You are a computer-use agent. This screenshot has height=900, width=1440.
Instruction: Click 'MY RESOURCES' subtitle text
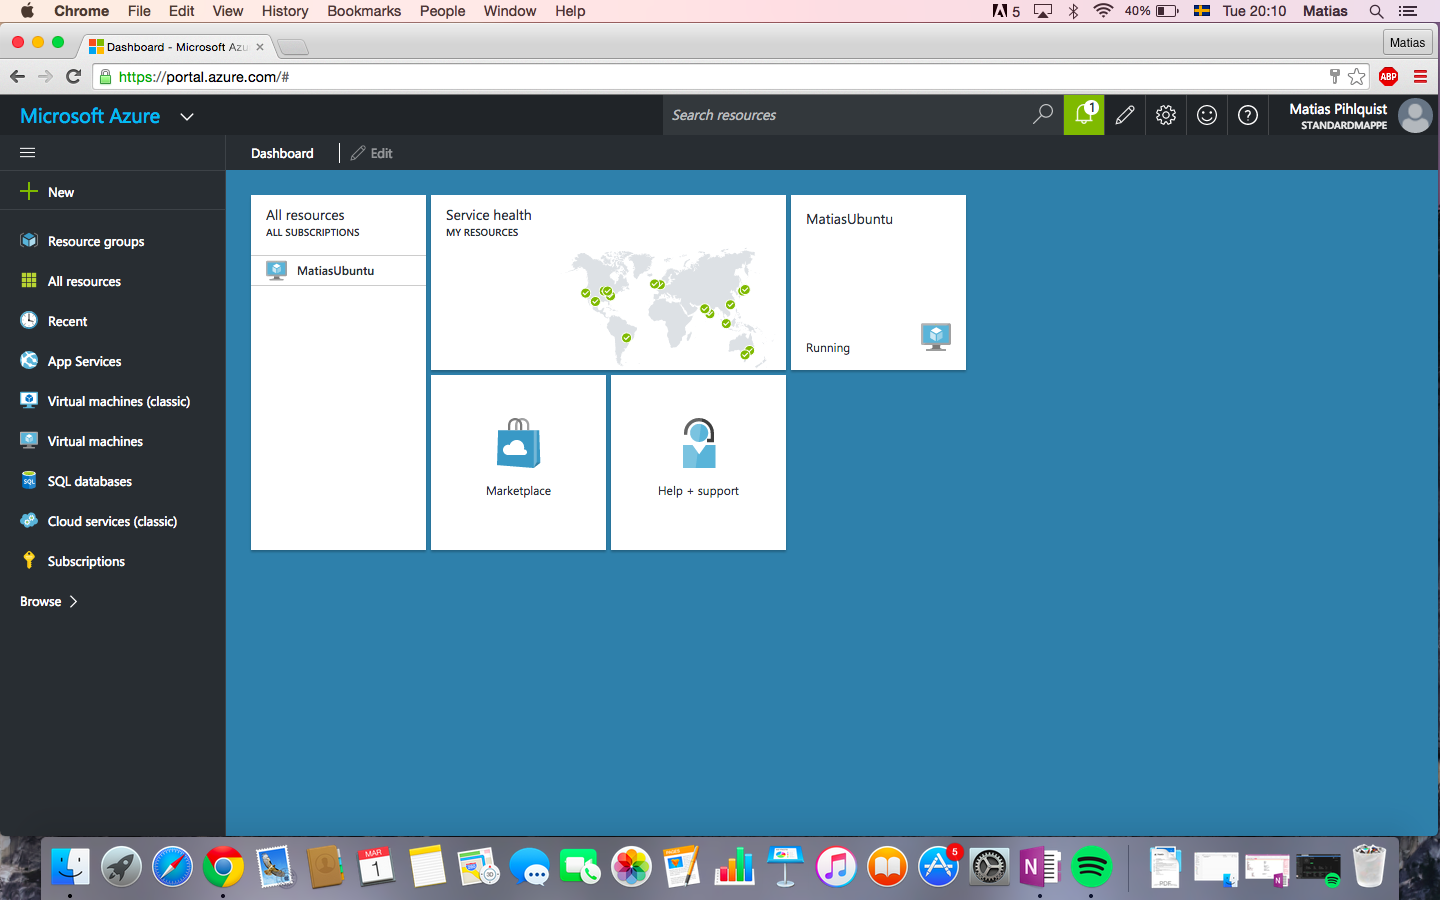(x=482, y=232)
